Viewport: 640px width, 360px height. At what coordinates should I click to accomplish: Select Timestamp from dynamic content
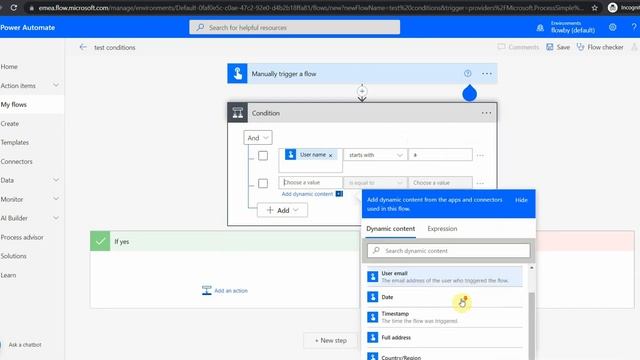pyautogui.click(x=444, y=317)
